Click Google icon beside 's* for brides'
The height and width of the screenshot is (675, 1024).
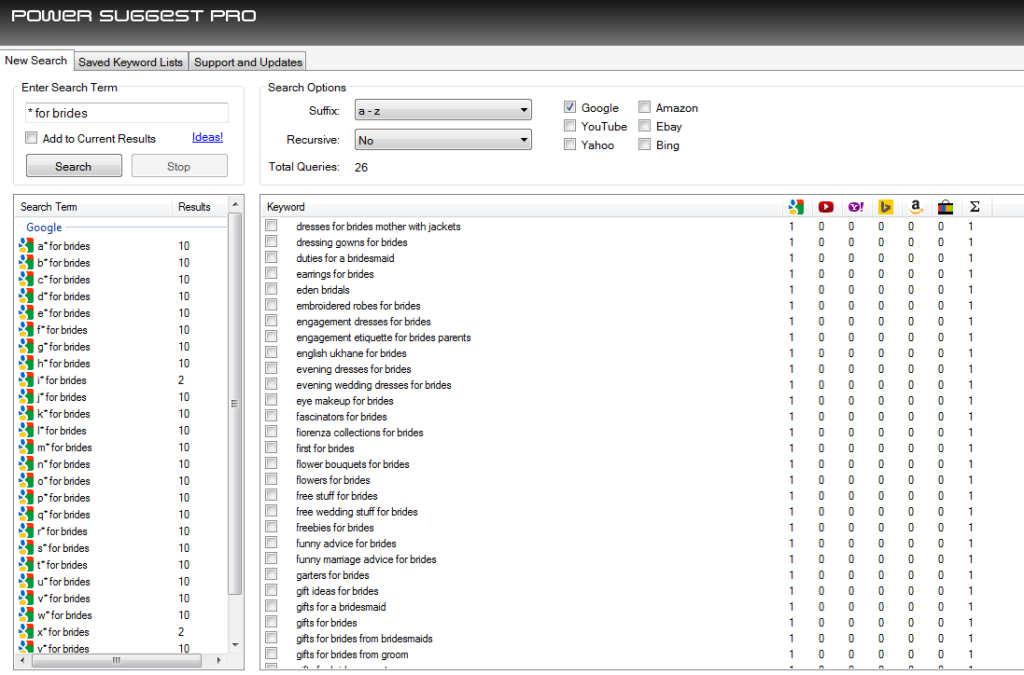(x=26, y=548)
